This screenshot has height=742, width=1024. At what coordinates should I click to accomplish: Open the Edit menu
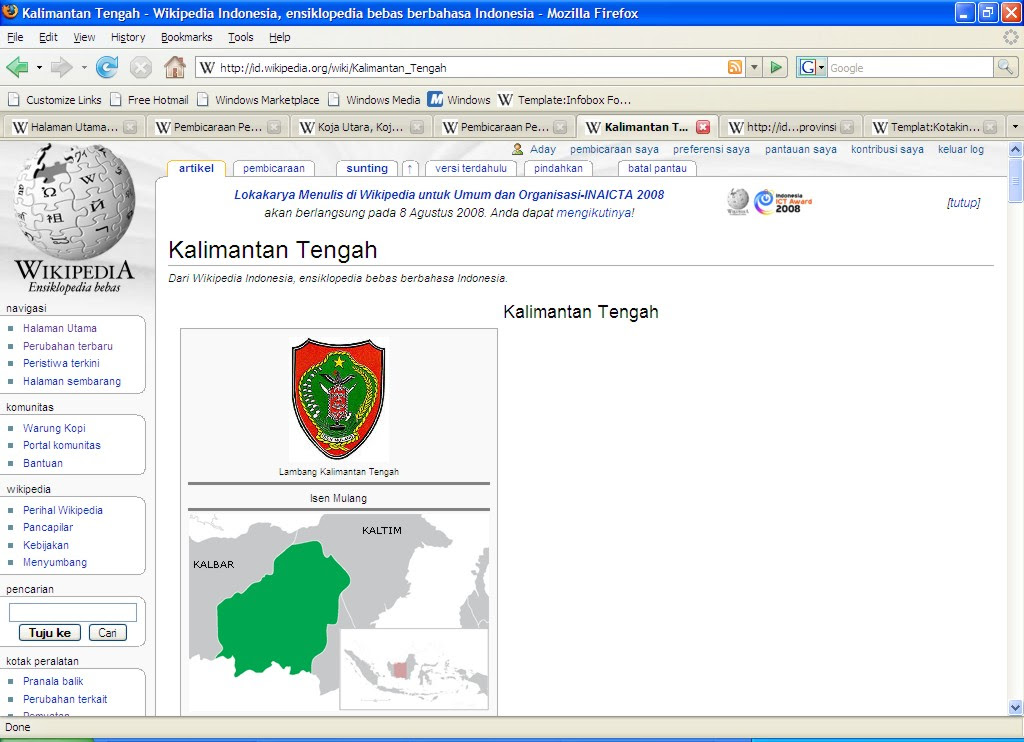(x=48, y=37)
